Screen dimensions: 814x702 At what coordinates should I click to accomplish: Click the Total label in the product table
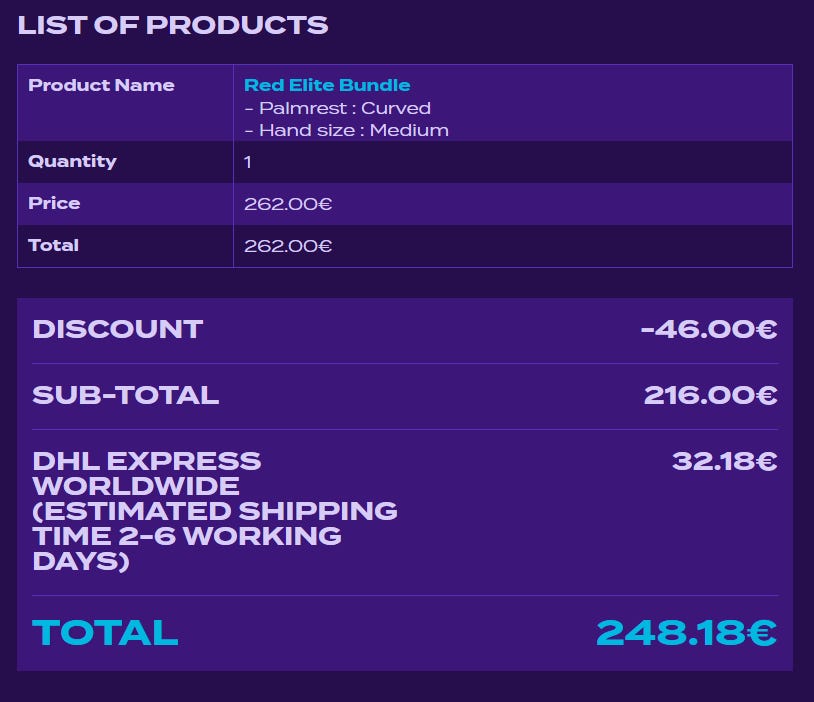(53, 245)
